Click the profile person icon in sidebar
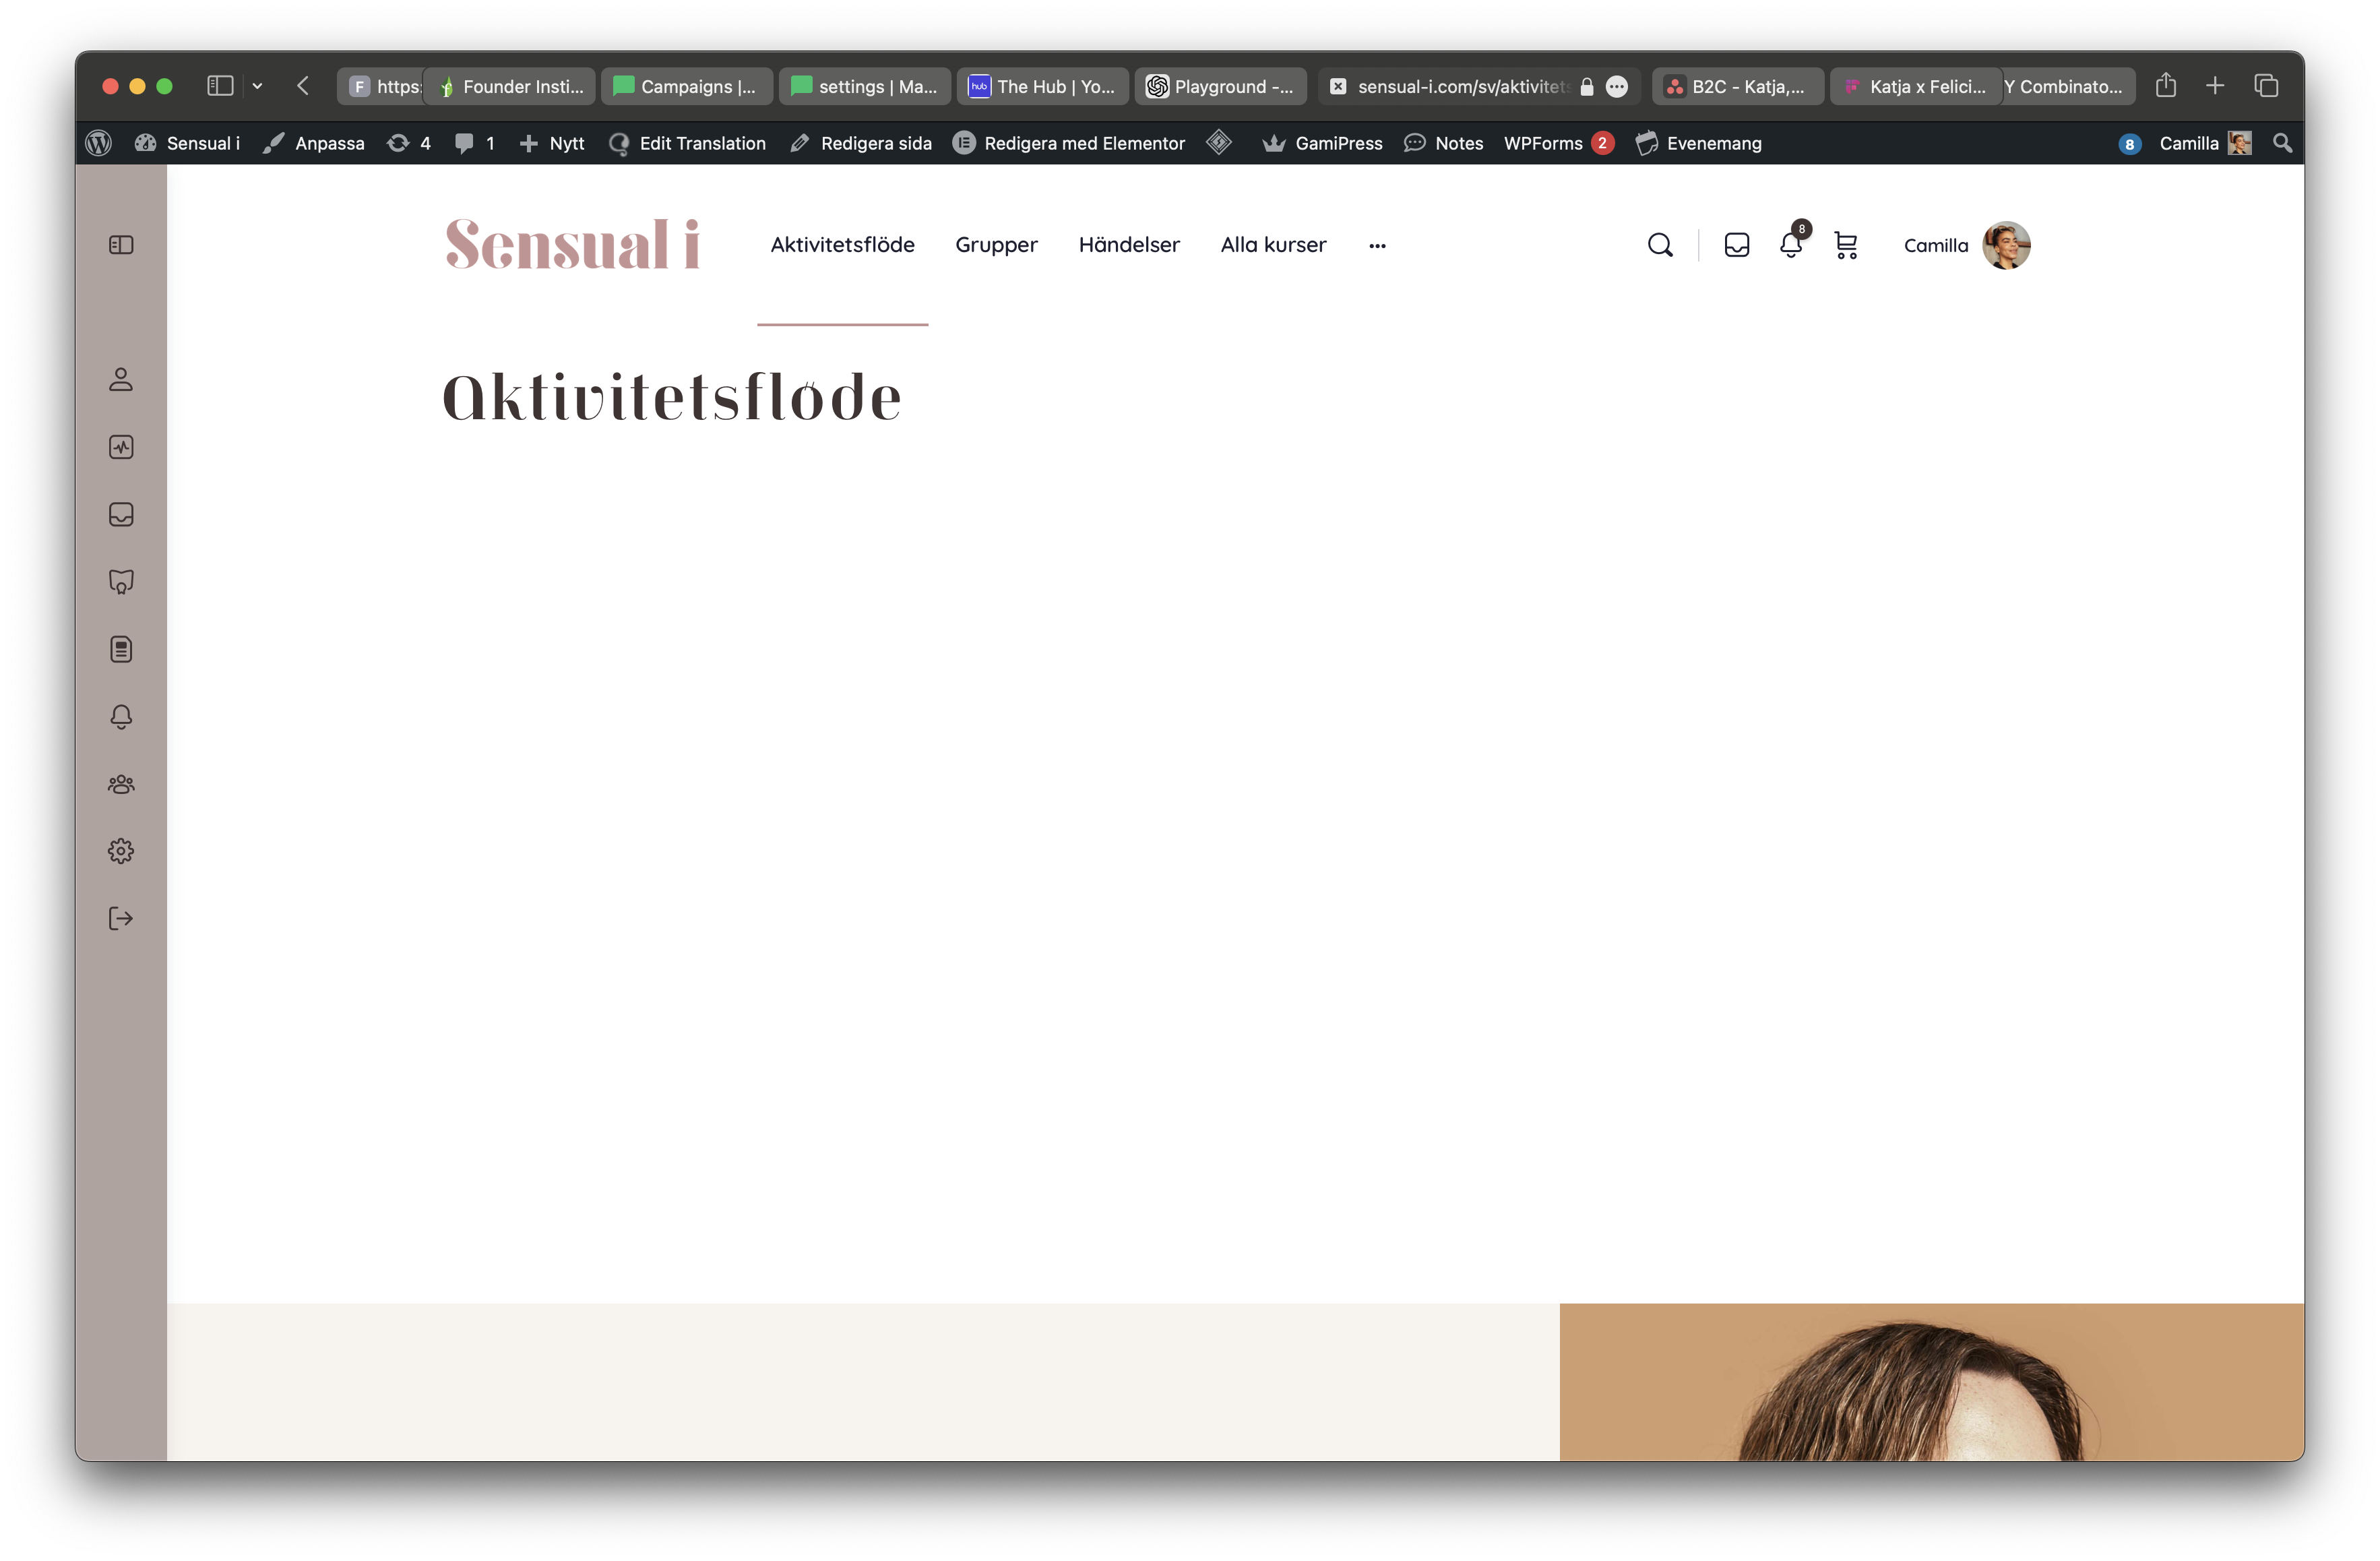 pyautogui.click(x=121, y=379)
